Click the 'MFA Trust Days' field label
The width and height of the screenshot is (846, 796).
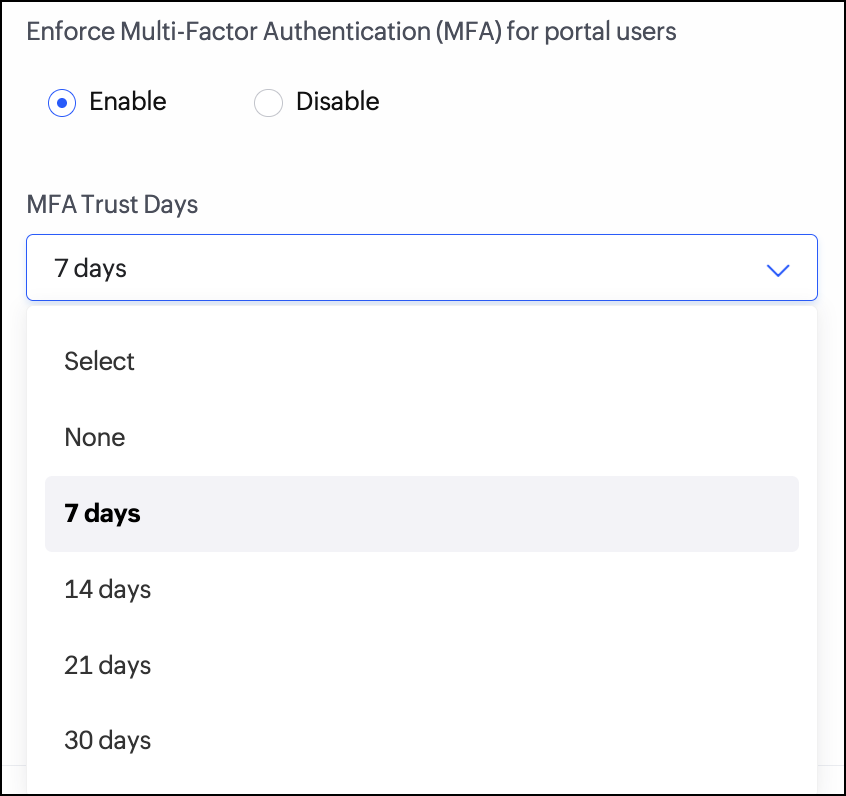pyautogui.click(x=112, y=205)
